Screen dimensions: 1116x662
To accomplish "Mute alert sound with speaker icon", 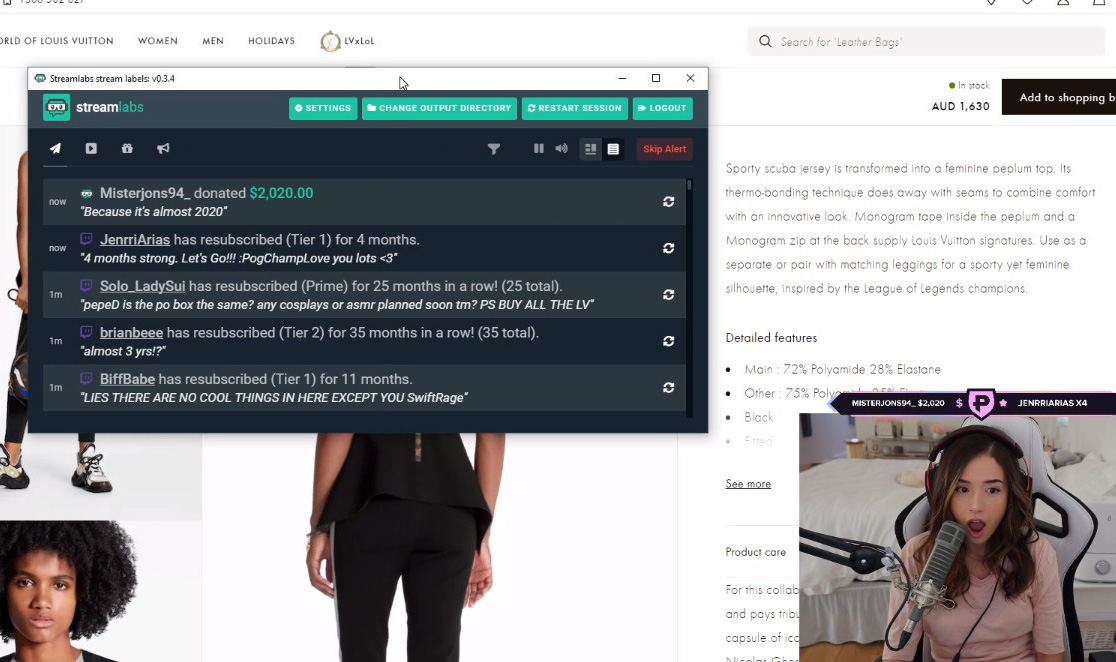I will click(562, 149).
